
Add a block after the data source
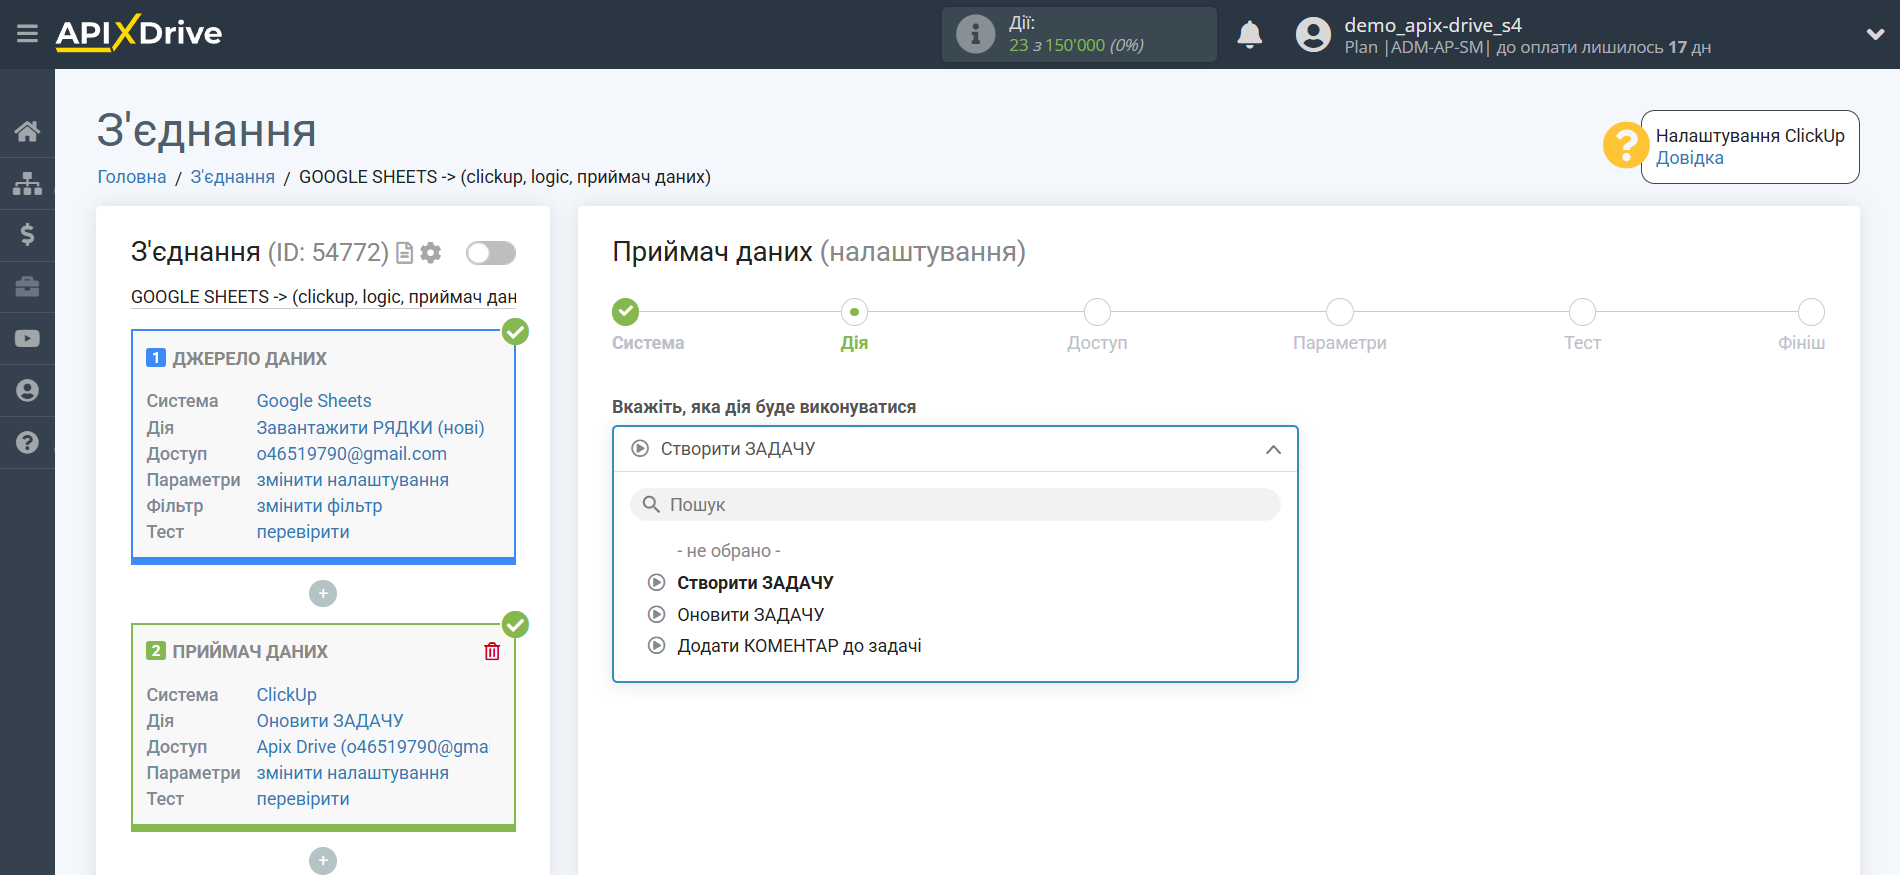[323, 594]
